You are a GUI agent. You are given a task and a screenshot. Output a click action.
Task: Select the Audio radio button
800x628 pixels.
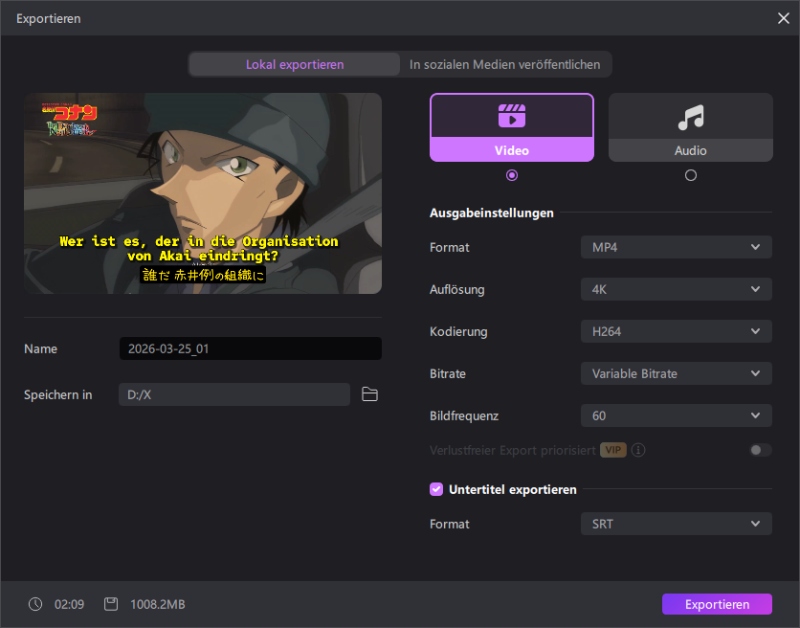(x=690, y=175)
